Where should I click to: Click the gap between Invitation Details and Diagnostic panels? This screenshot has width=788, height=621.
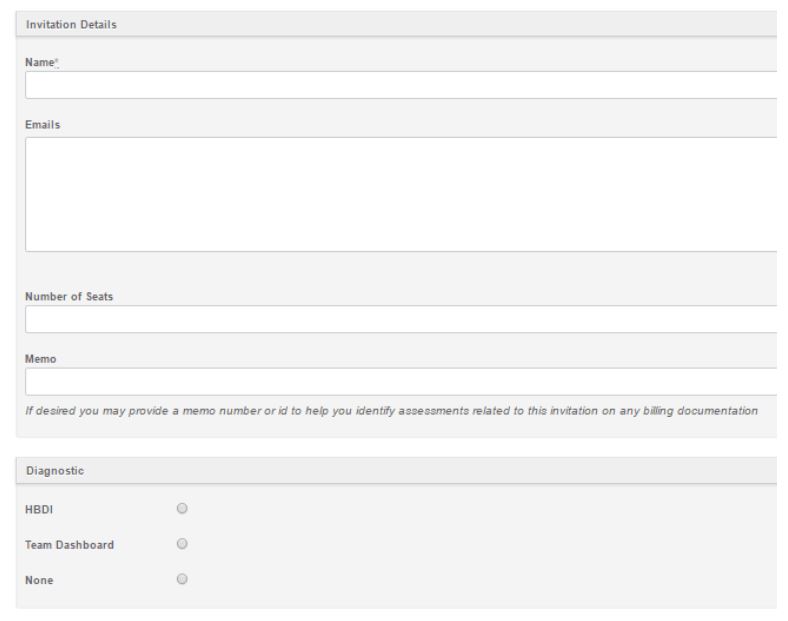coord(400,447)
